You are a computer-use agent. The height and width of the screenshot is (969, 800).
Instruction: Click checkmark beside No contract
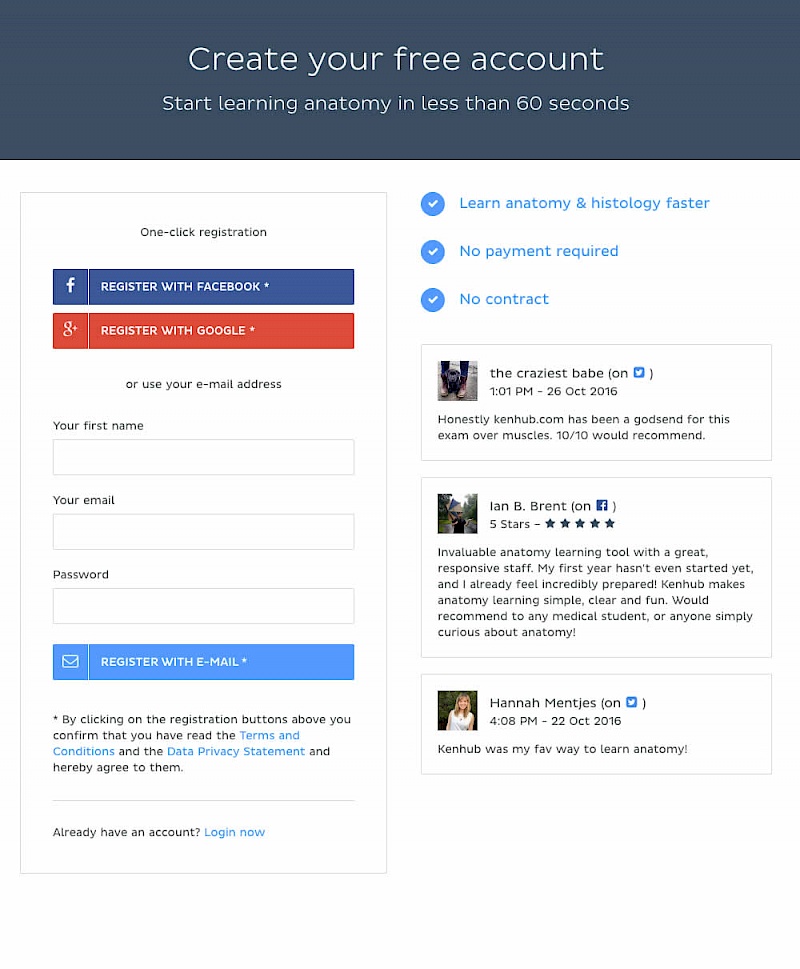pos(433,300)
